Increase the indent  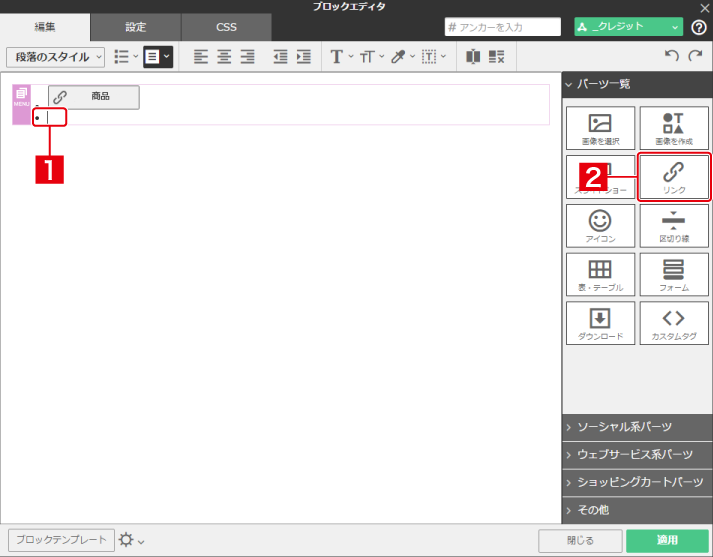tap(304, 57)
